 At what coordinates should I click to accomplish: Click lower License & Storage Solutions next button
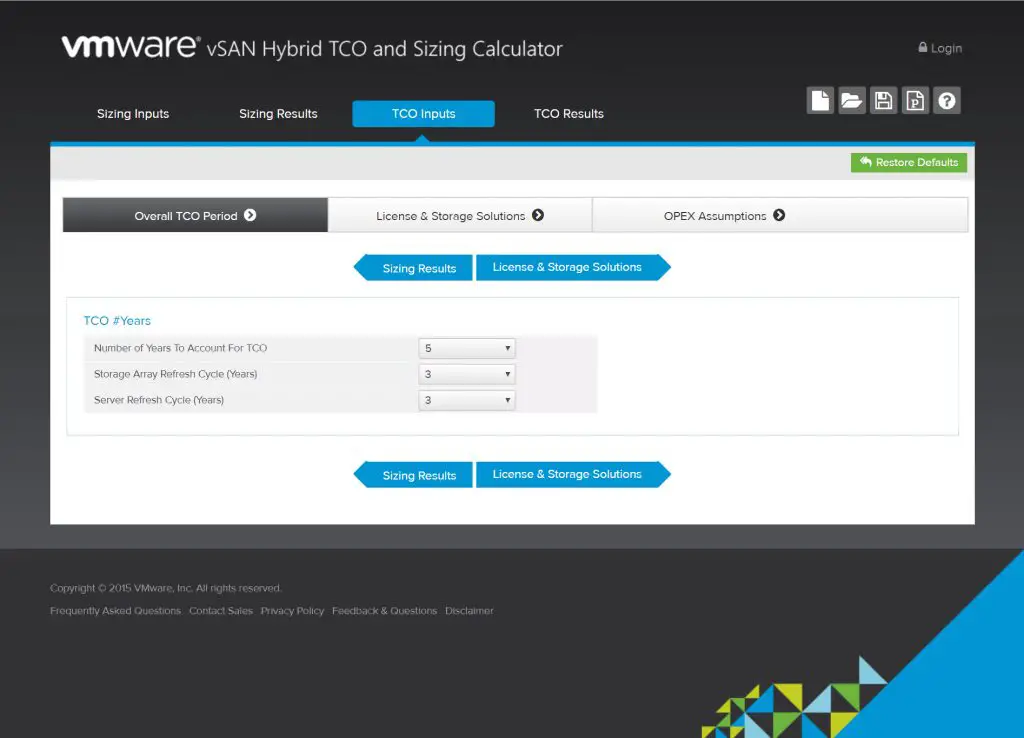tap(573, 474)
